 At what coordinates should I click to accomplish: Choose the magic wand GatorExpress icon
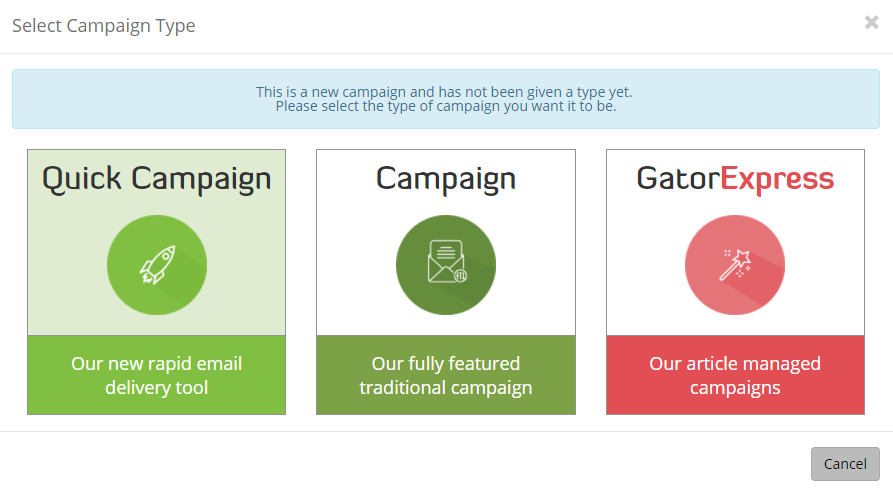[x=735, y=265]
